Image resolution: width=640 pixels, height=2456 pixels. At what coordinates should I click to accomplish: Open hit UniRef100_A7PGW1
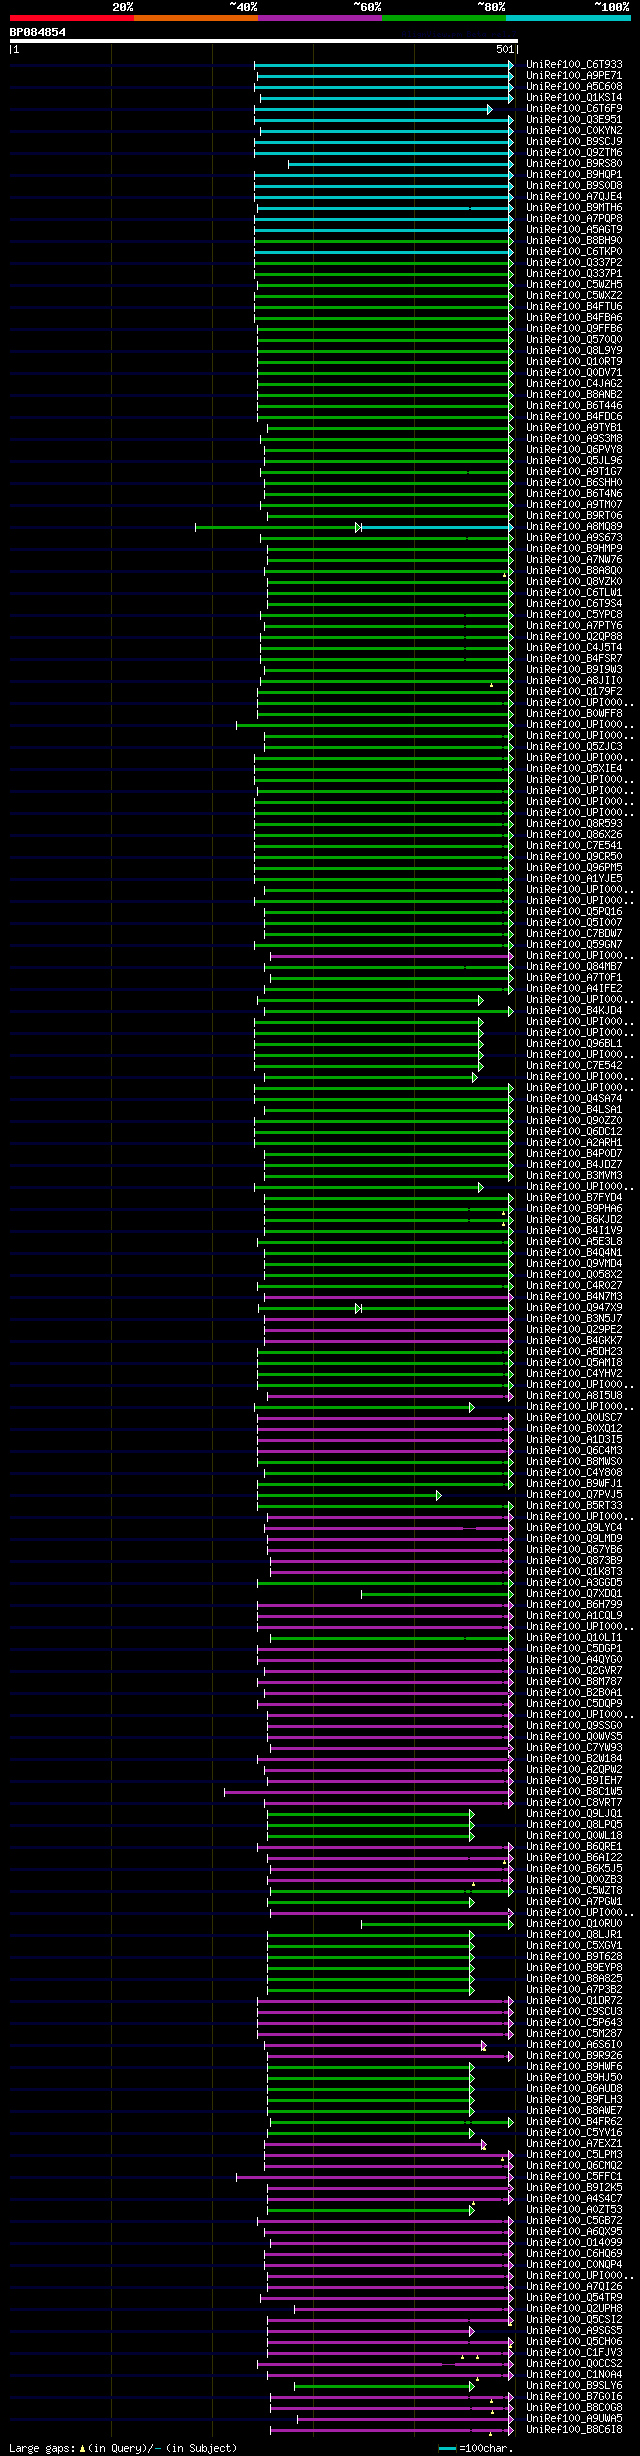[x=574, y=1902]
